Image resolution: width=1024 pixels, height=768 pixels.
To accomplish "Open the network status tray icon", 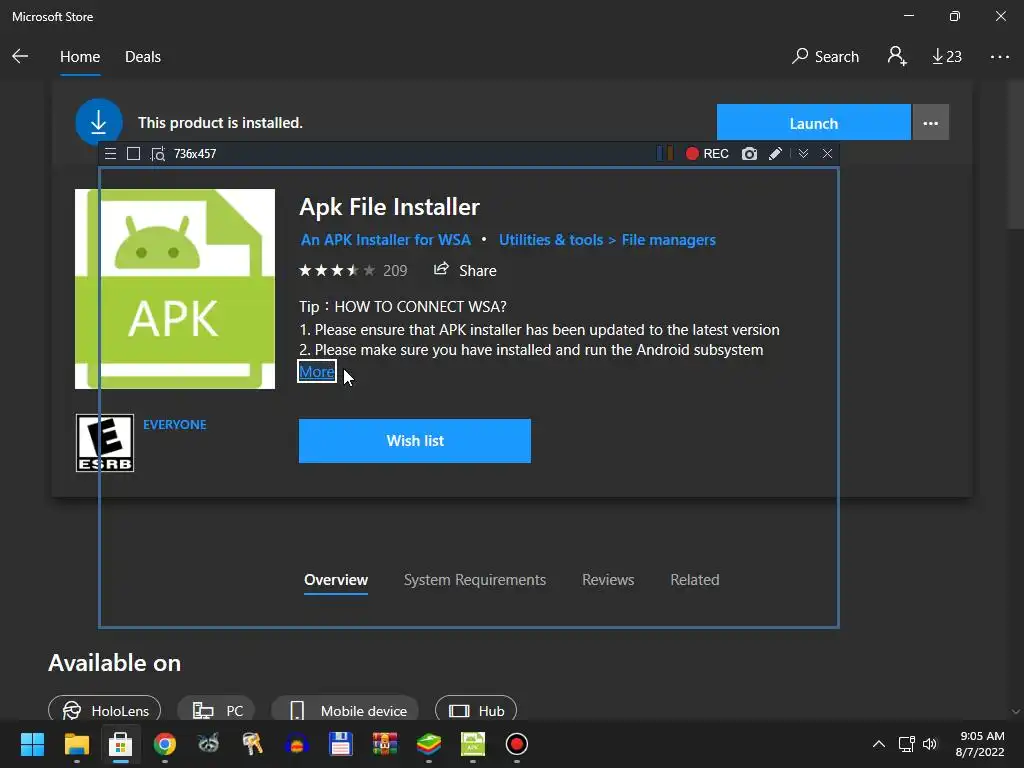I will (906, 744).
